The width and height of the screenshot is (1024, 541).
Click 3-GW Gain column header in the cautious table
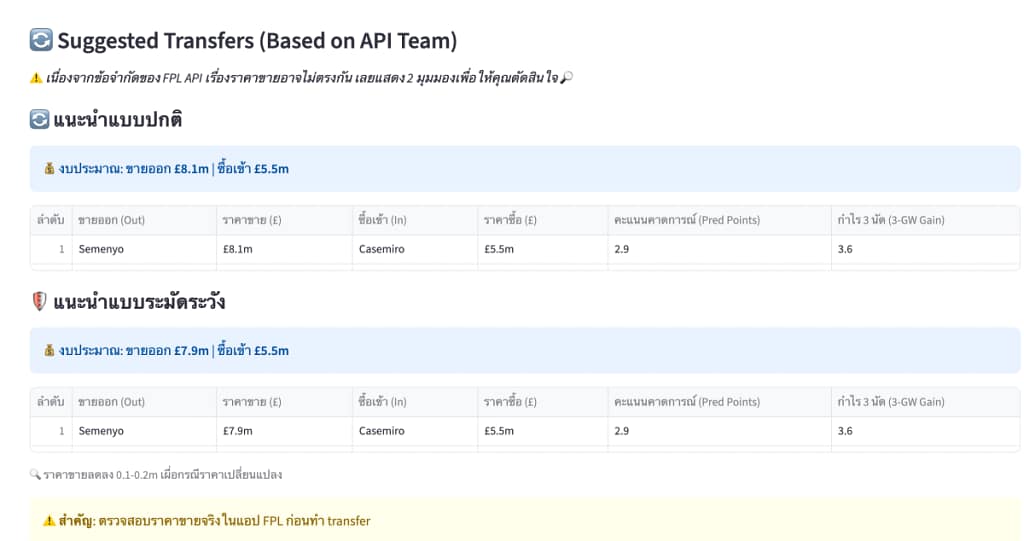point(890,402)
